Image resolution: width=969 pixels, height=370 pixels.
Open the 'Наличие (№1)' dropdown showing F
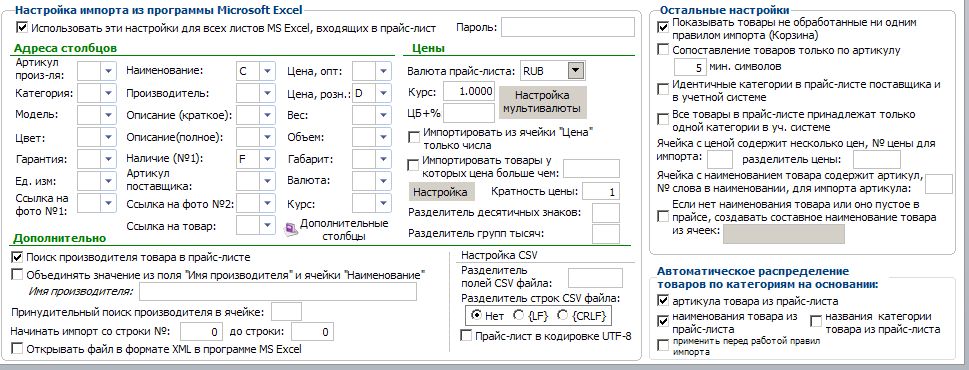pos(267,159)
